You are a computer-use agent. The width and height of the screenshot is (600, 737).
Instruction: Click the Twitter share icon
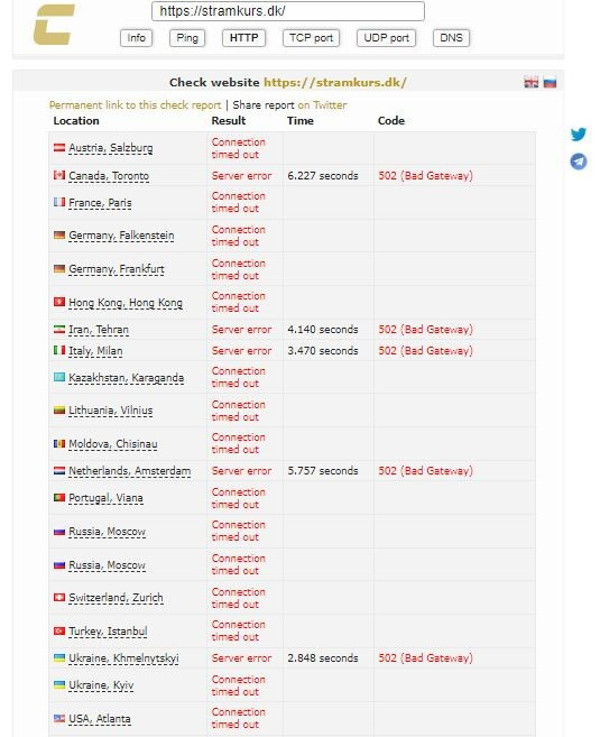click(x=578, y=134)
